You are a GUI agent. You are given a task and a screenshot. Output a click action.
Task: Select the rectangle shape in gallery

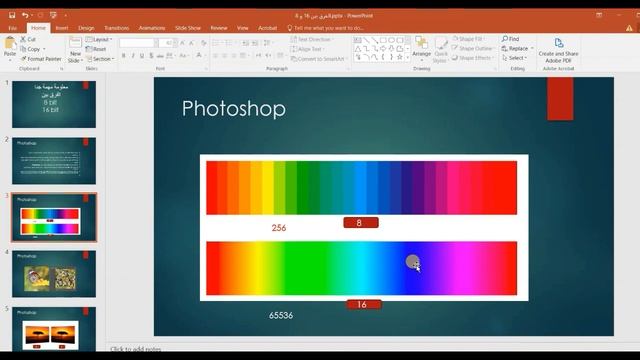pos(383,40)
